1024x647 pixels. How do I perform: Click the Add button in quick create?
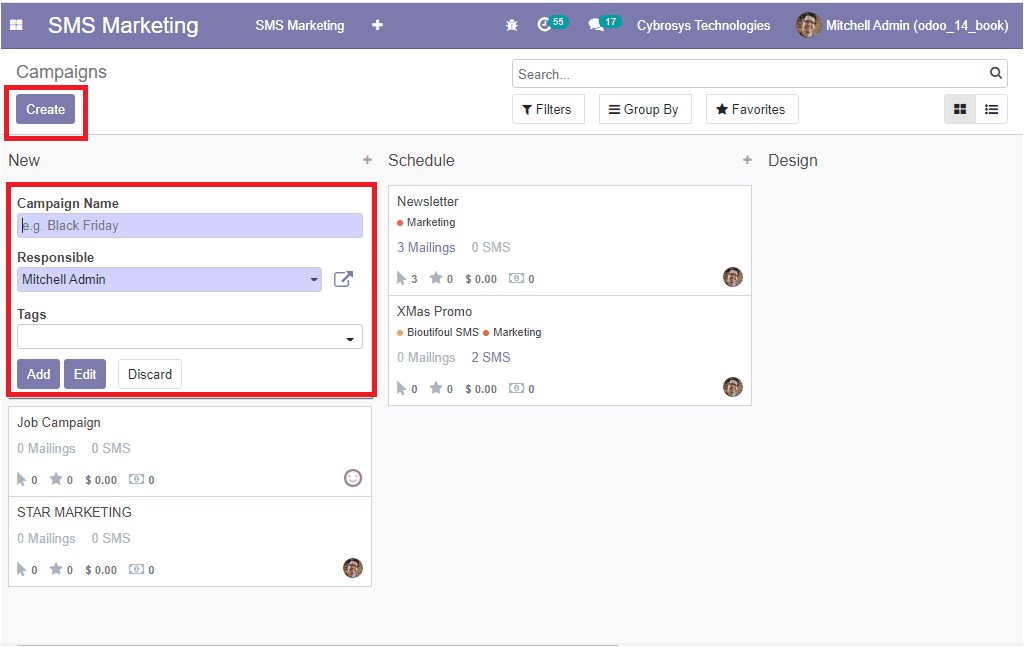coord(39,374)
